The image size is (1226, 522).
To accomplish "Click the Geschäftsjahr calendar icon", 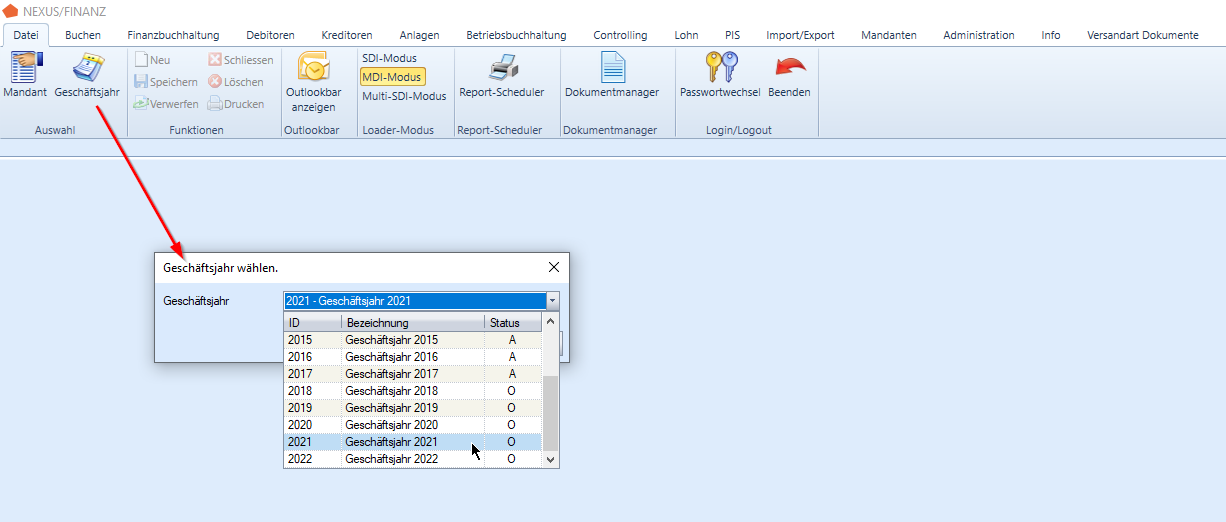I will click(87, 68).
